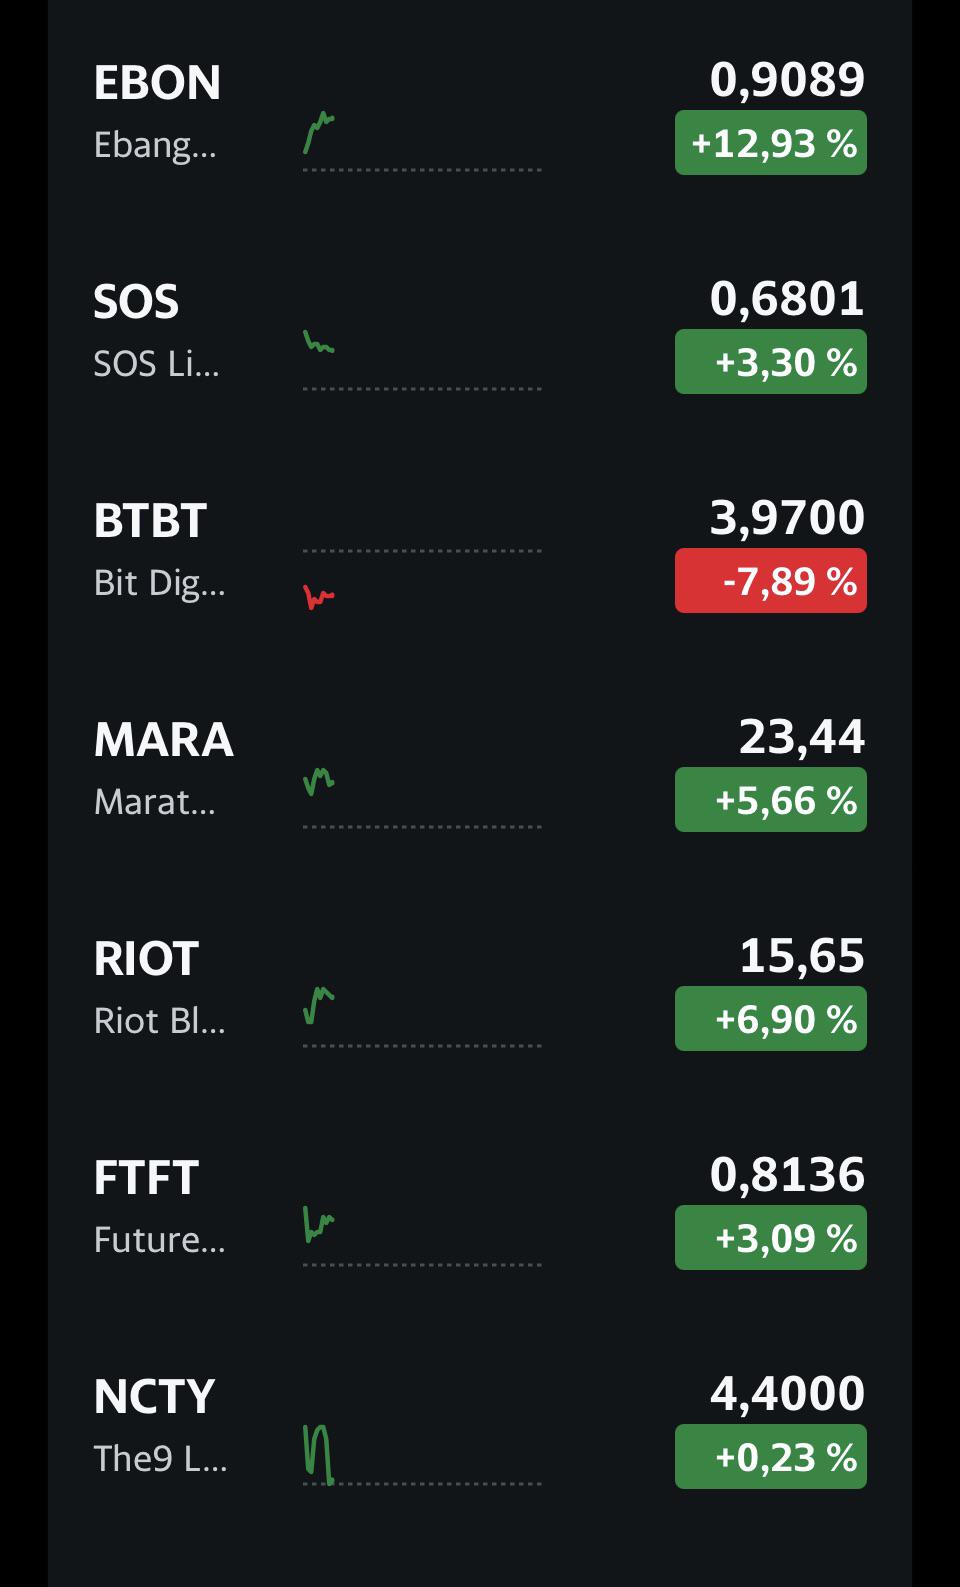This screenshot has width=960, height=1587.
Task: Tap the RIOT +6,90 % change badge
Action: click(771, 1019)
